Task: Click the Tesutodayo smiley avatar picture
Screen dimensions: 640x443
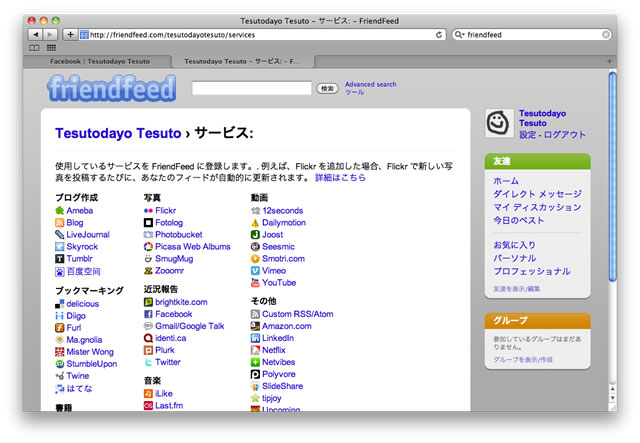Action: (499, 123)
